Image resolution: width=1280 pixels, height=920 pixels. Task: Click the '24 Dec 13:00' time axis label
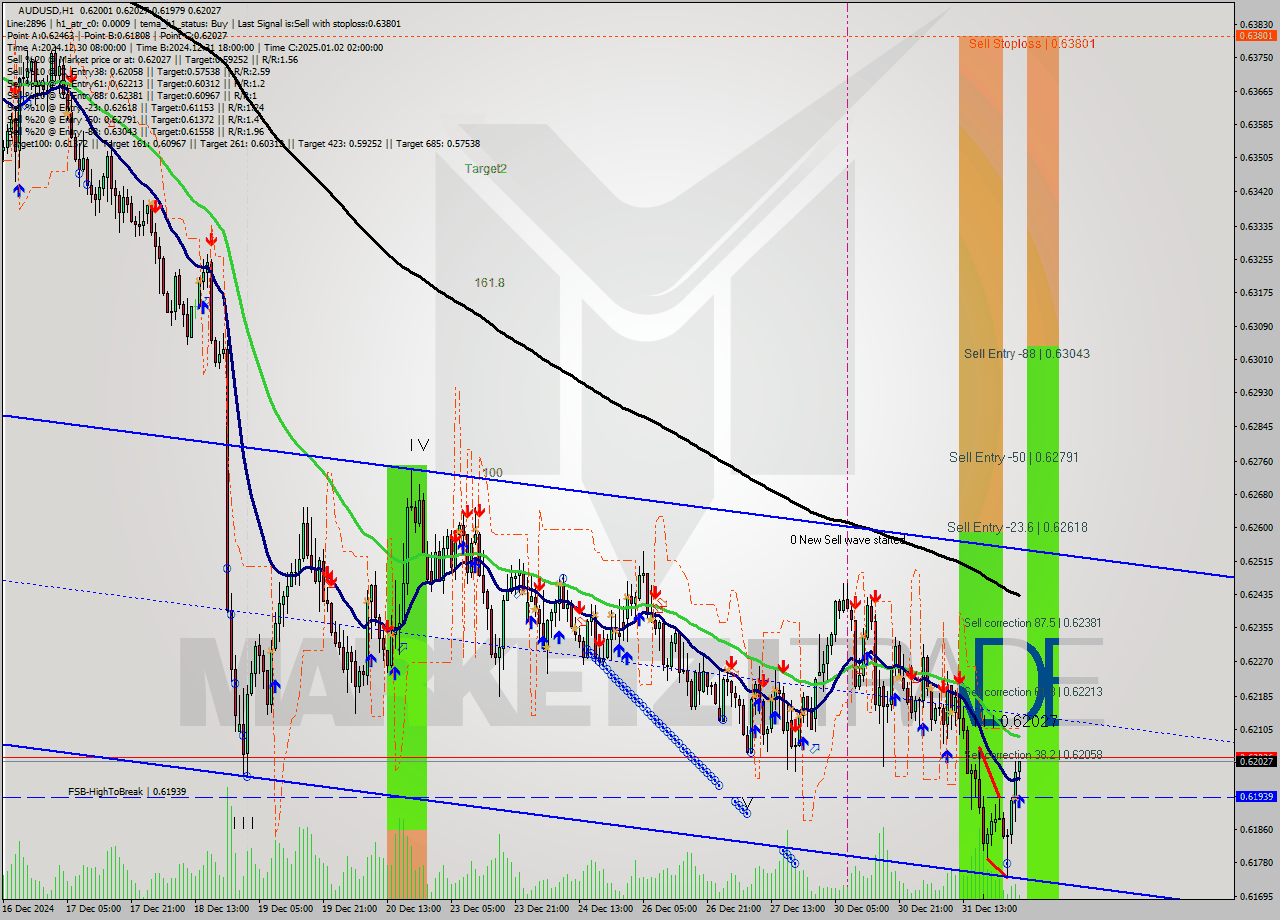605,909
